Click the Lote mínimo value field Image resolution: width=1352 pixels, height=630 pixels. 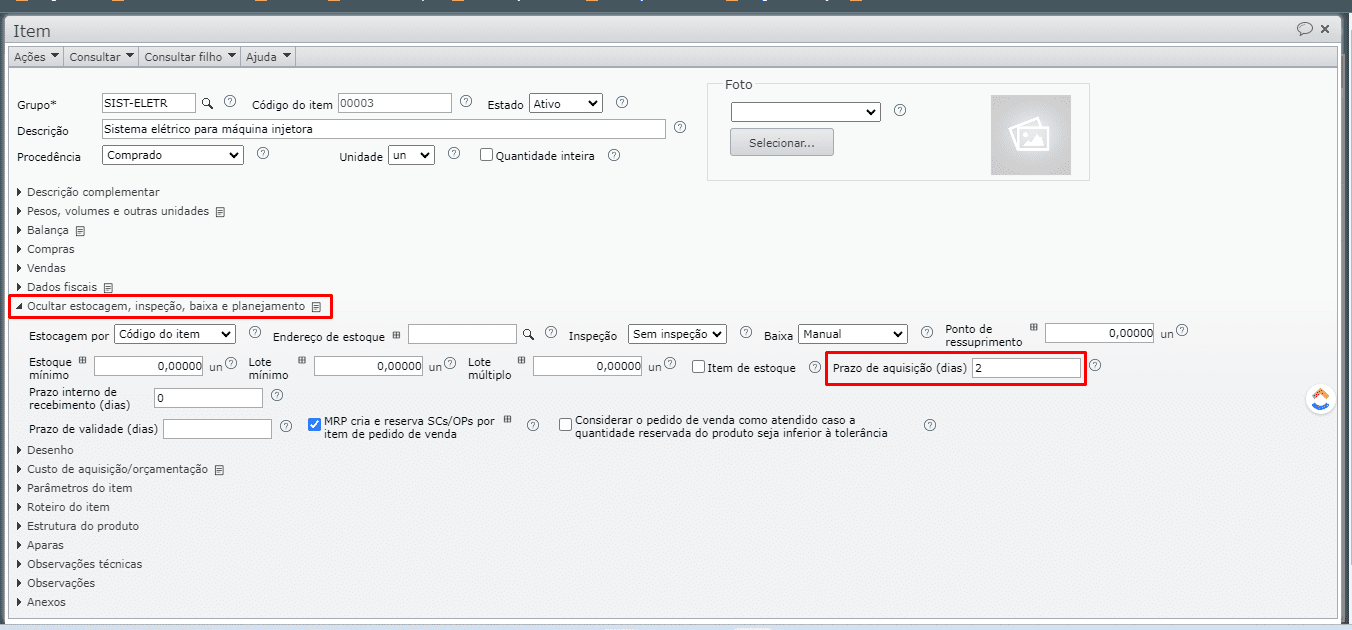point(369,367)
